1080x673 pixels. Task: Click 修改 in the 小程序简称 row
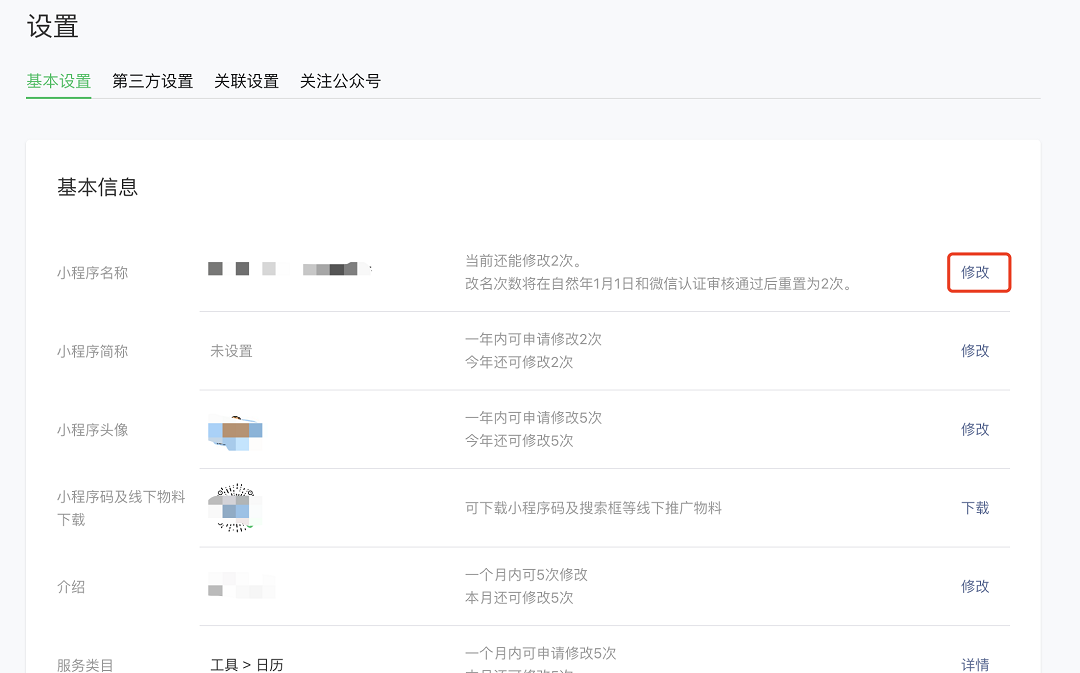975,351
